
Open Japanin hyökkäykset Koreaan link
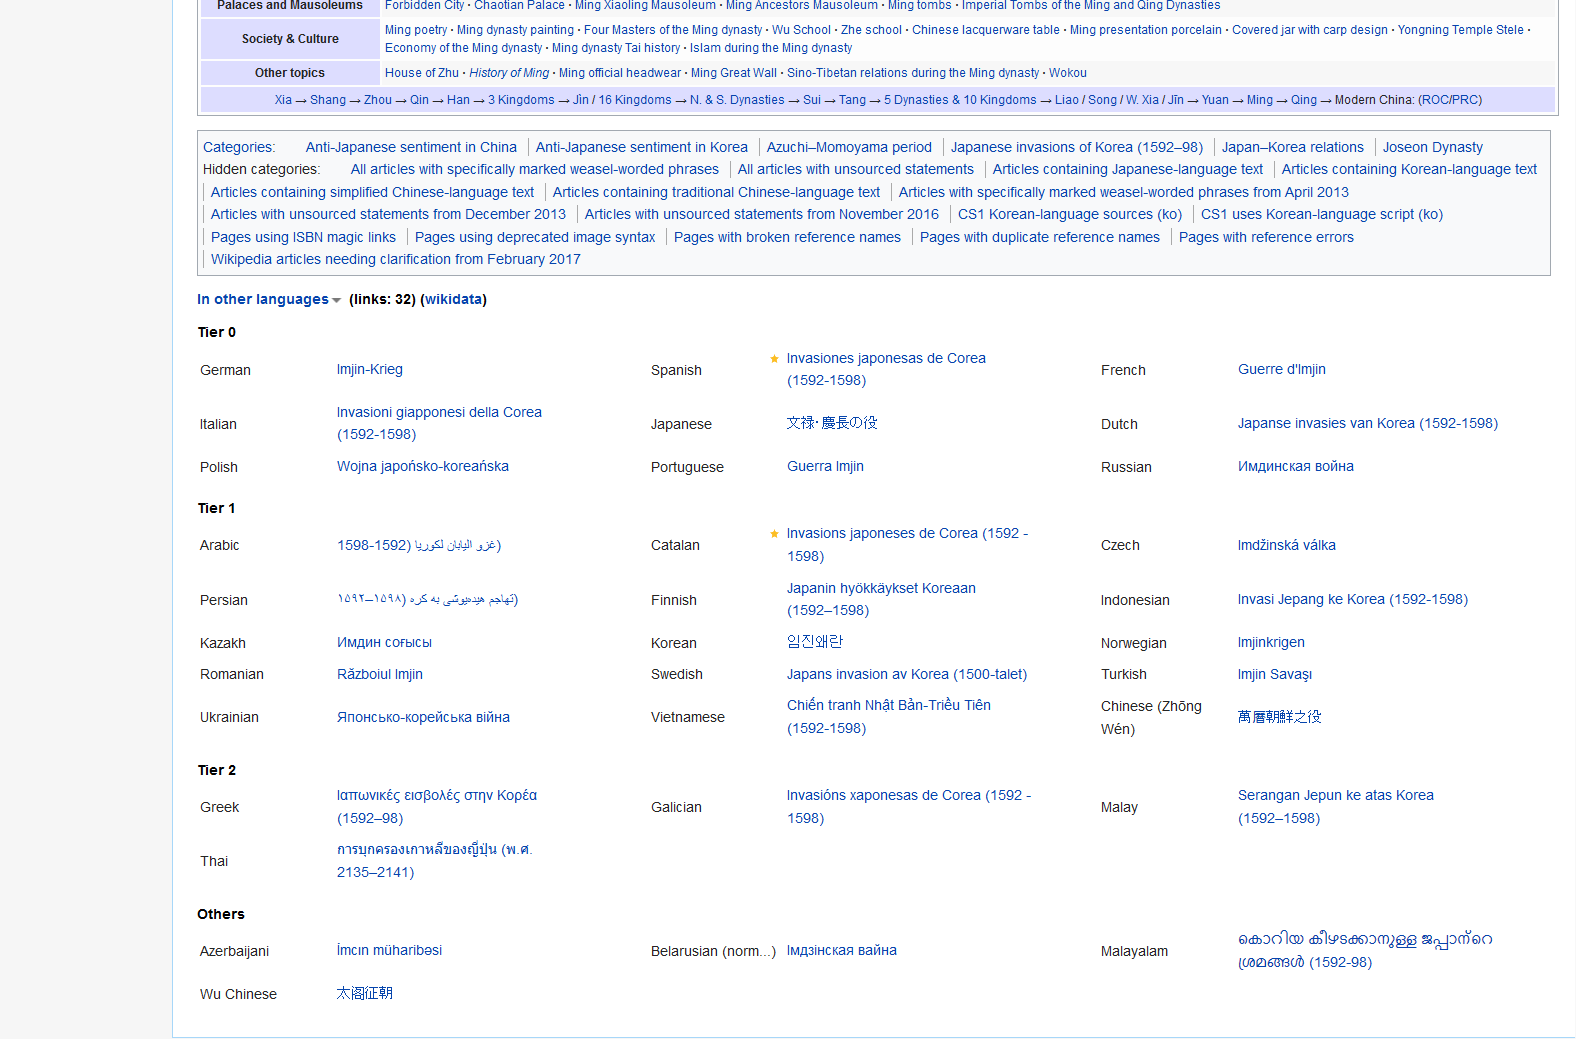(x=881, y=599)
